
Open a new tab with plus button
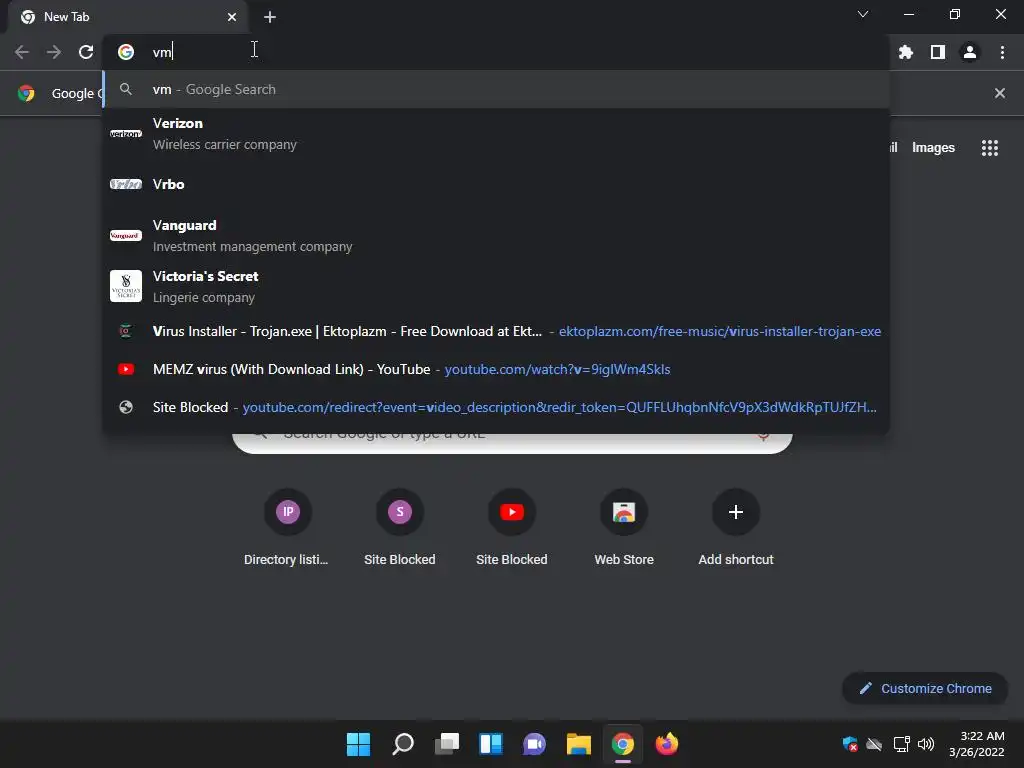270,17
